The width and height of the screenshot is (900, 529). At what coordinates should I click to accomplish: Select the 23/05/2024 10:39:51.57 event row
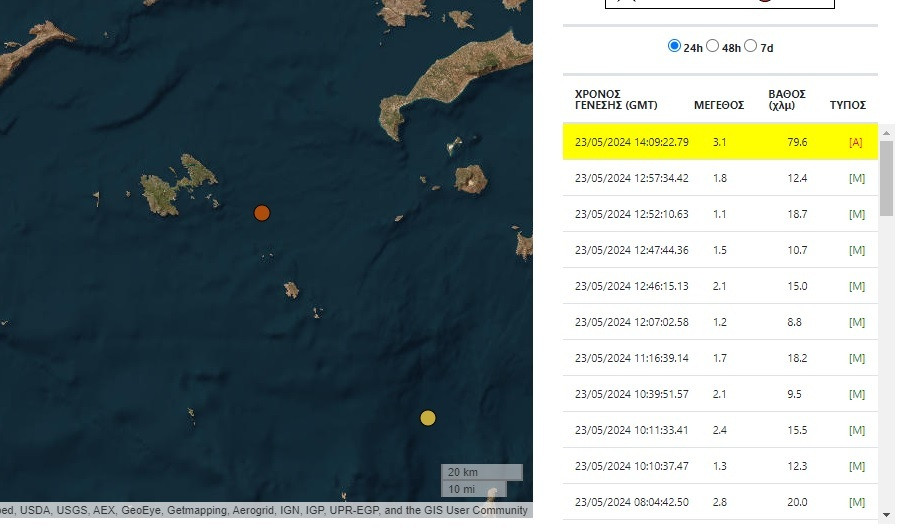(x=720, y=394)
